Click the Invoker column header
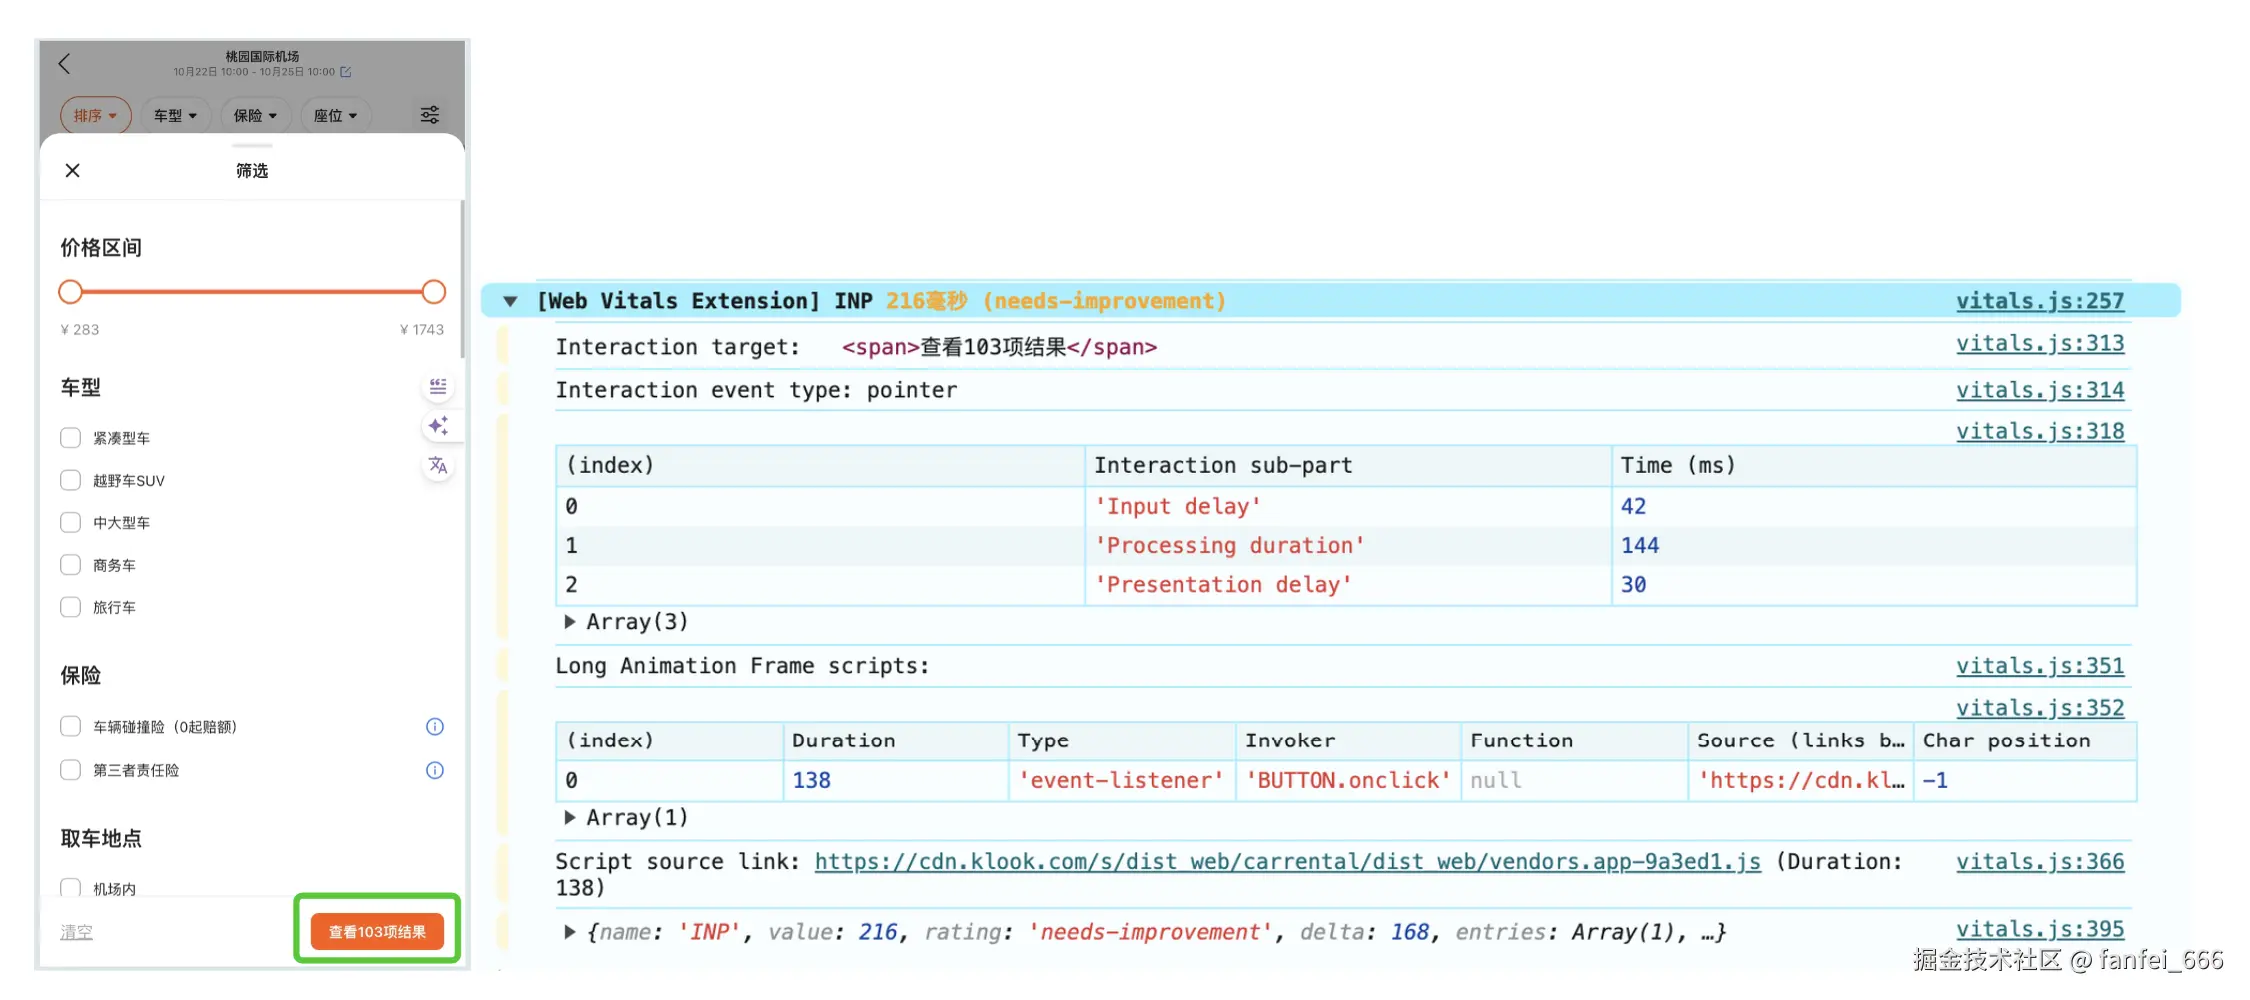Viewport: 2250px width, 1000px height. tap(1348, 741)
